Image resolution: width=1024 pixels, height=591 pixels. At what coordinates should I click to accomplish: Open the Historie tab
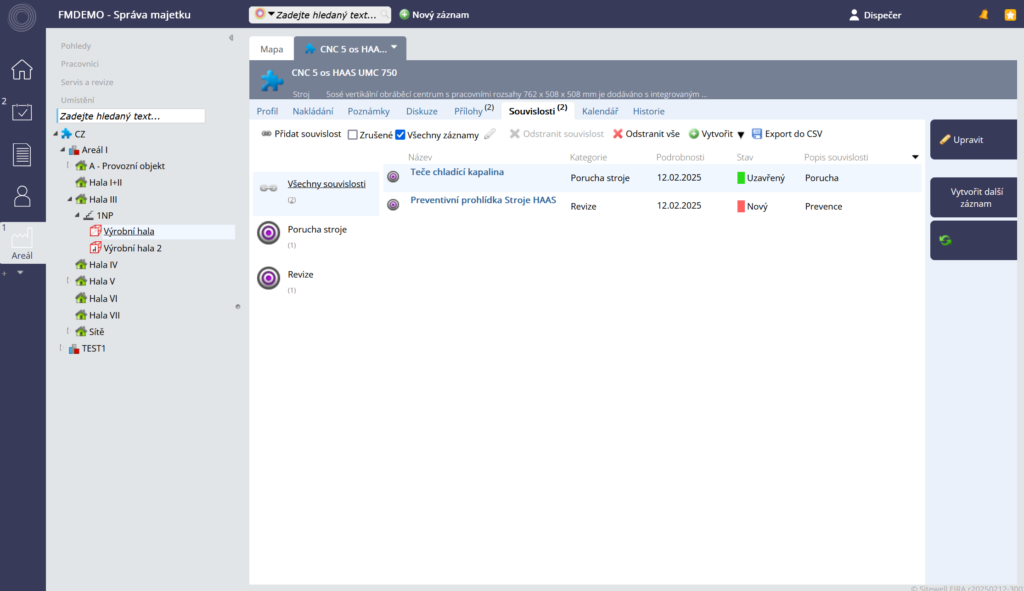648,111
